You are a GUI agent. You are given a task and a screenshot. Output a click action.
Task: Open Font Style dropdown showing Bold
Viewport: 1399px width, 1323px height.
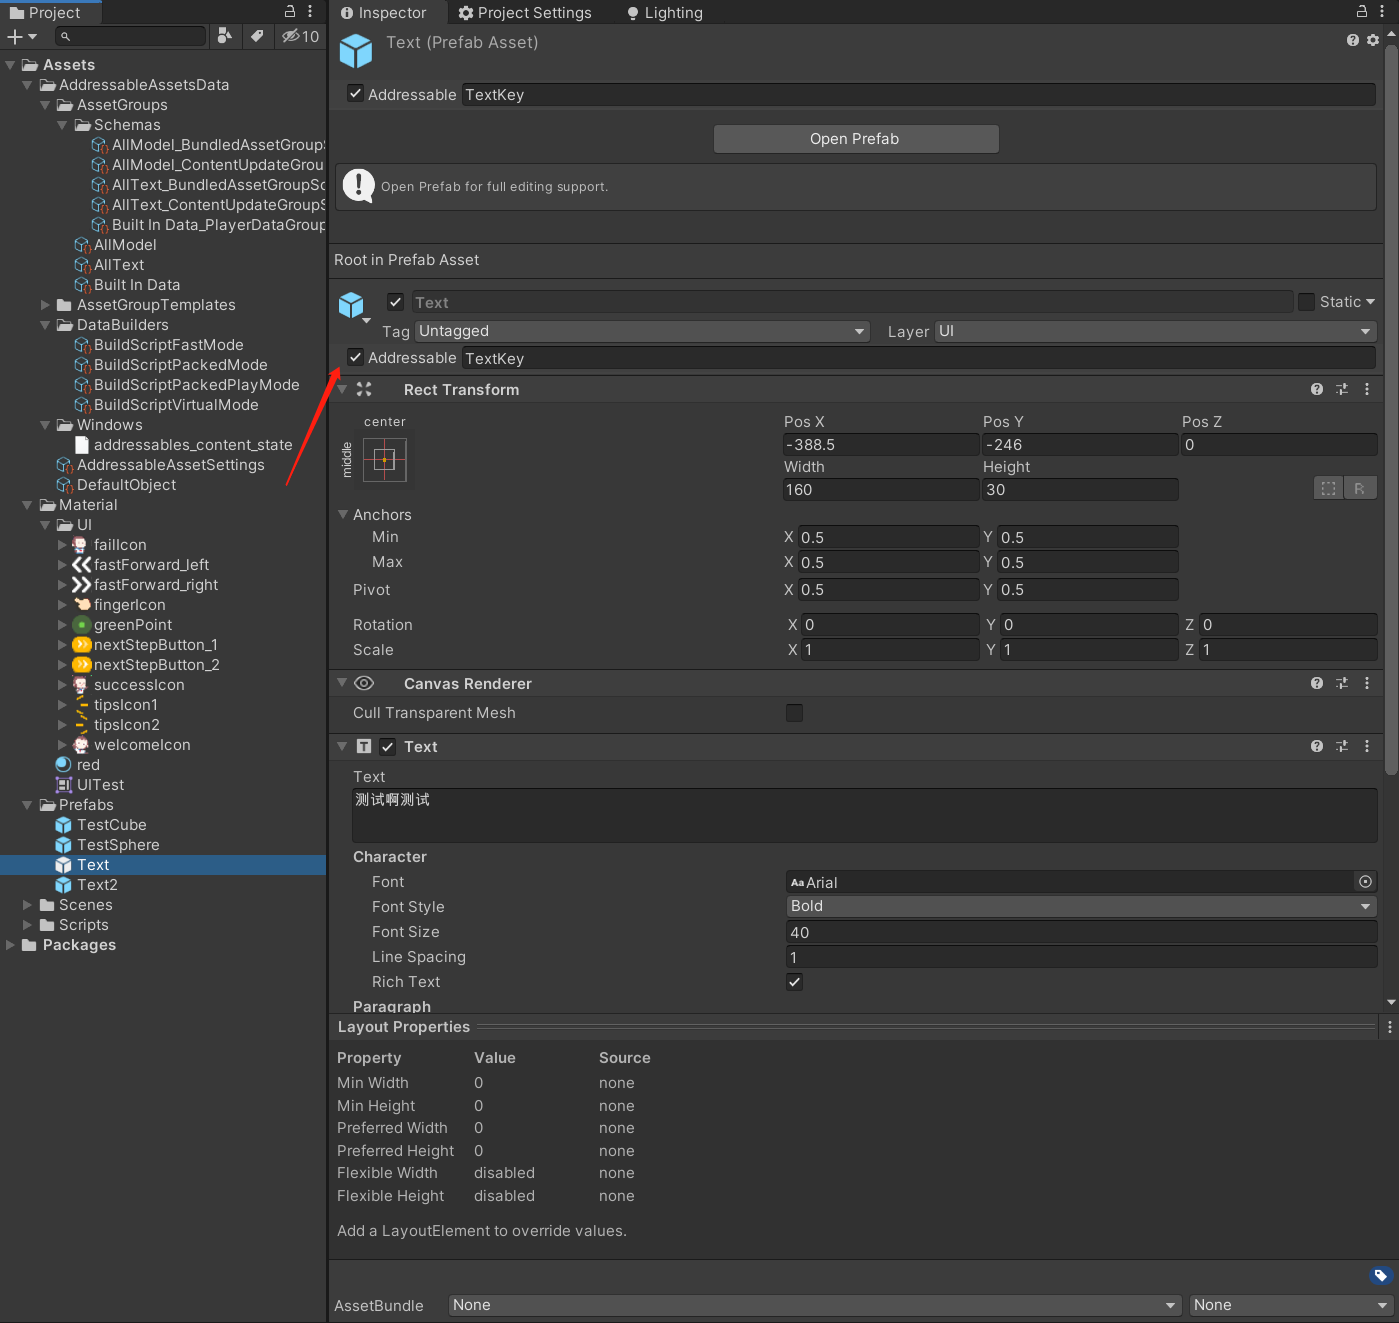[1081, 906]
